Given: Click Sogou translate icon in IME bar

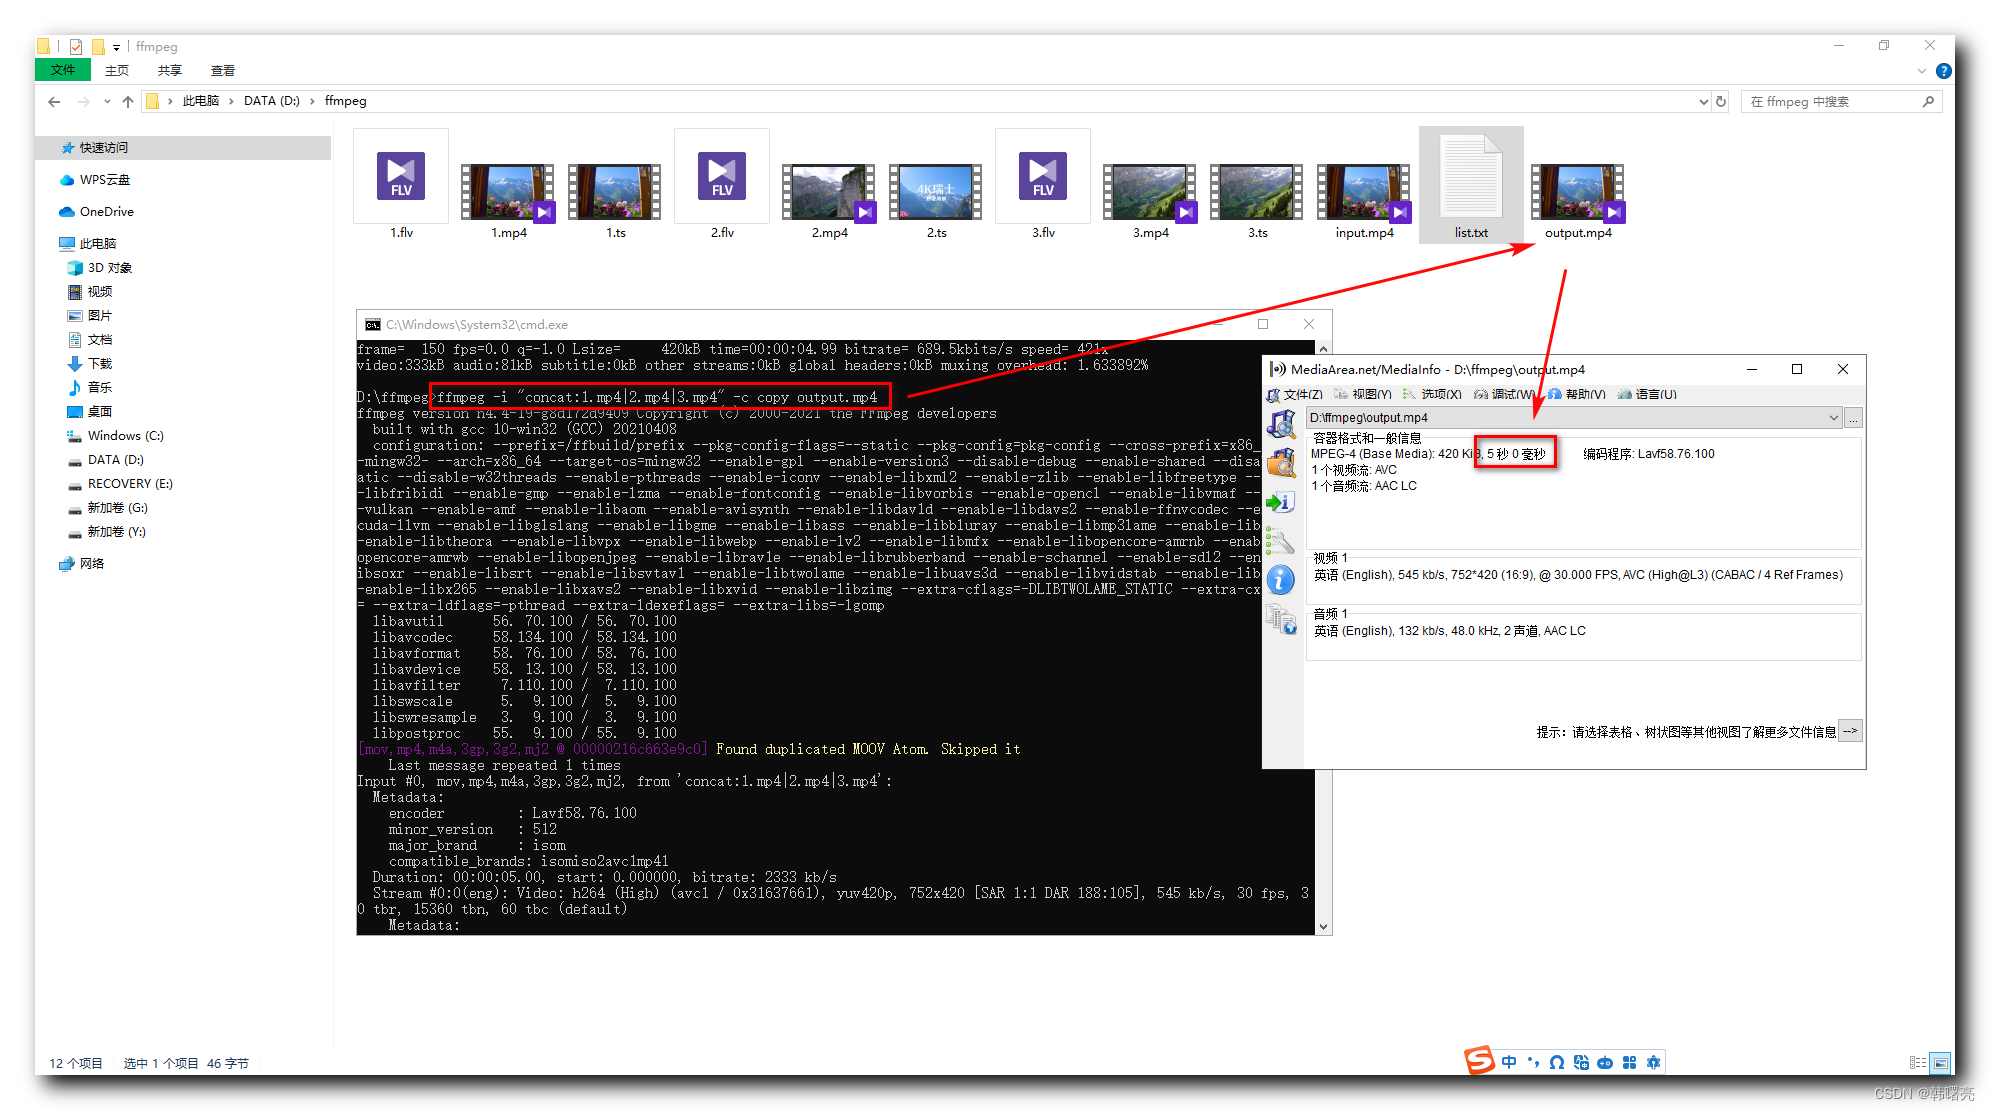Looking at the screenshot, I should tap(1581, 1062).
